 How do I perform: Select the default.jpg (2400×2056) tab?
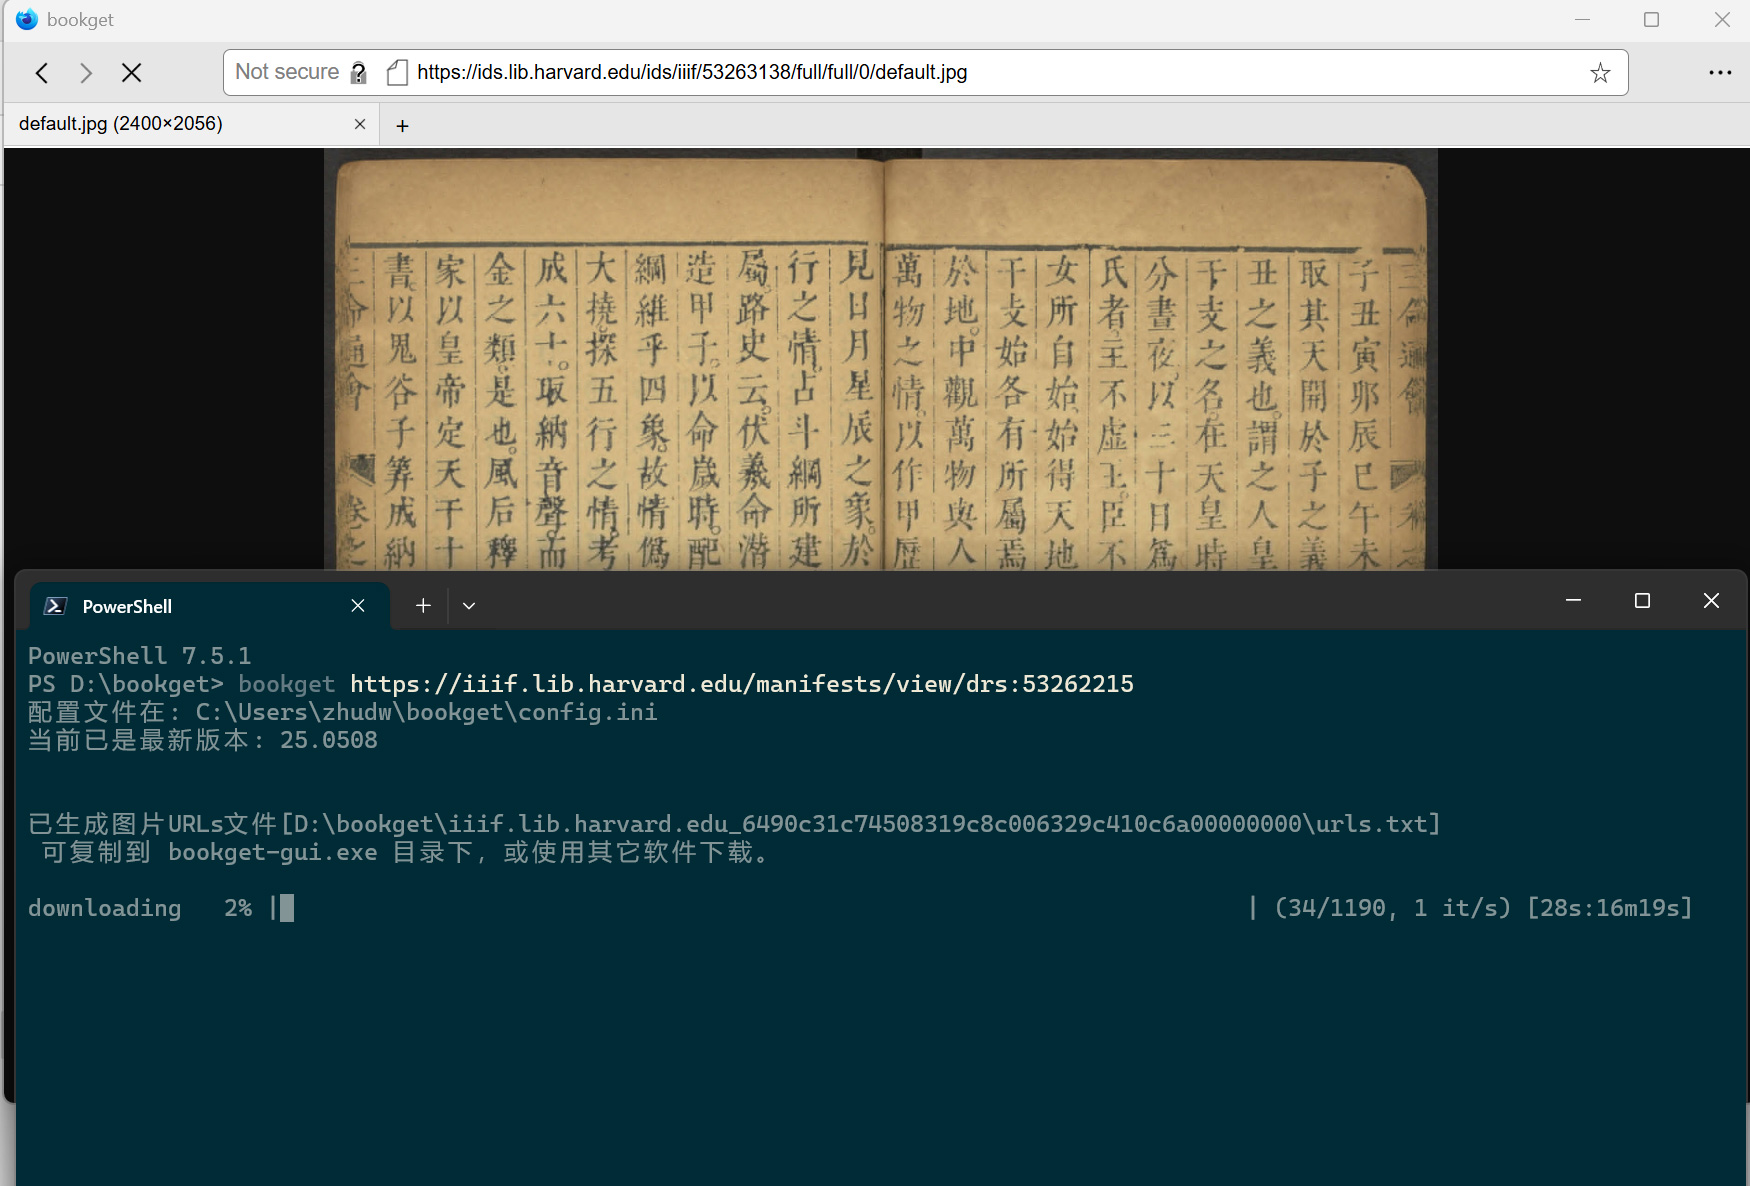click(x=191, y=124)
